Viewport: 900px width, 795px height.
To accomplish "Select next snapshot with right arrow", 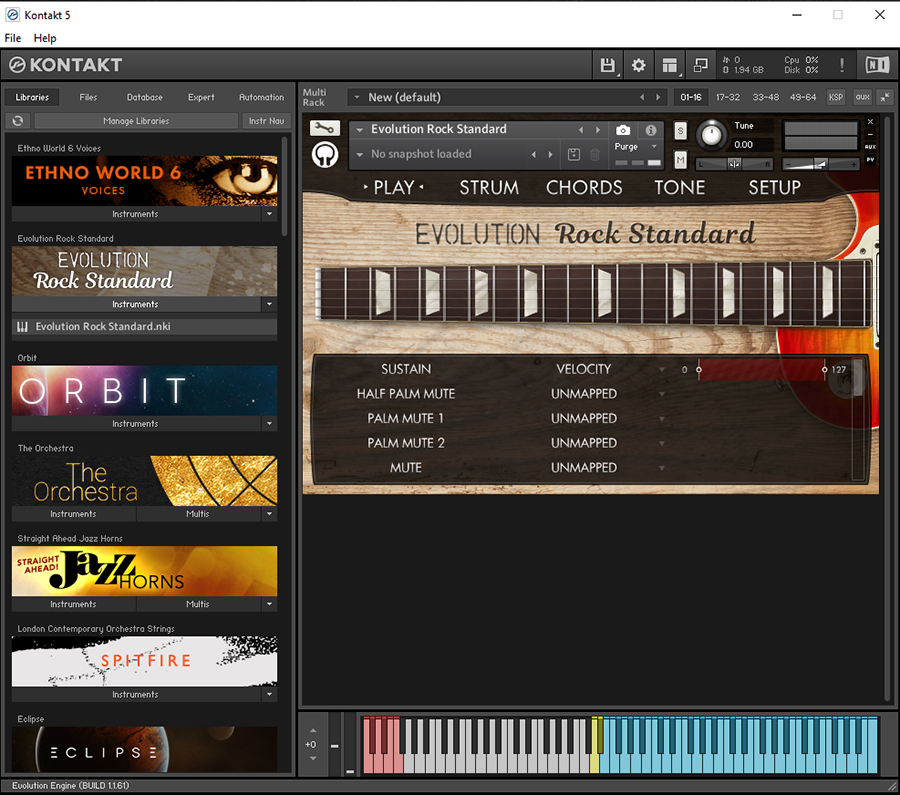I will [x=550, y=154].
